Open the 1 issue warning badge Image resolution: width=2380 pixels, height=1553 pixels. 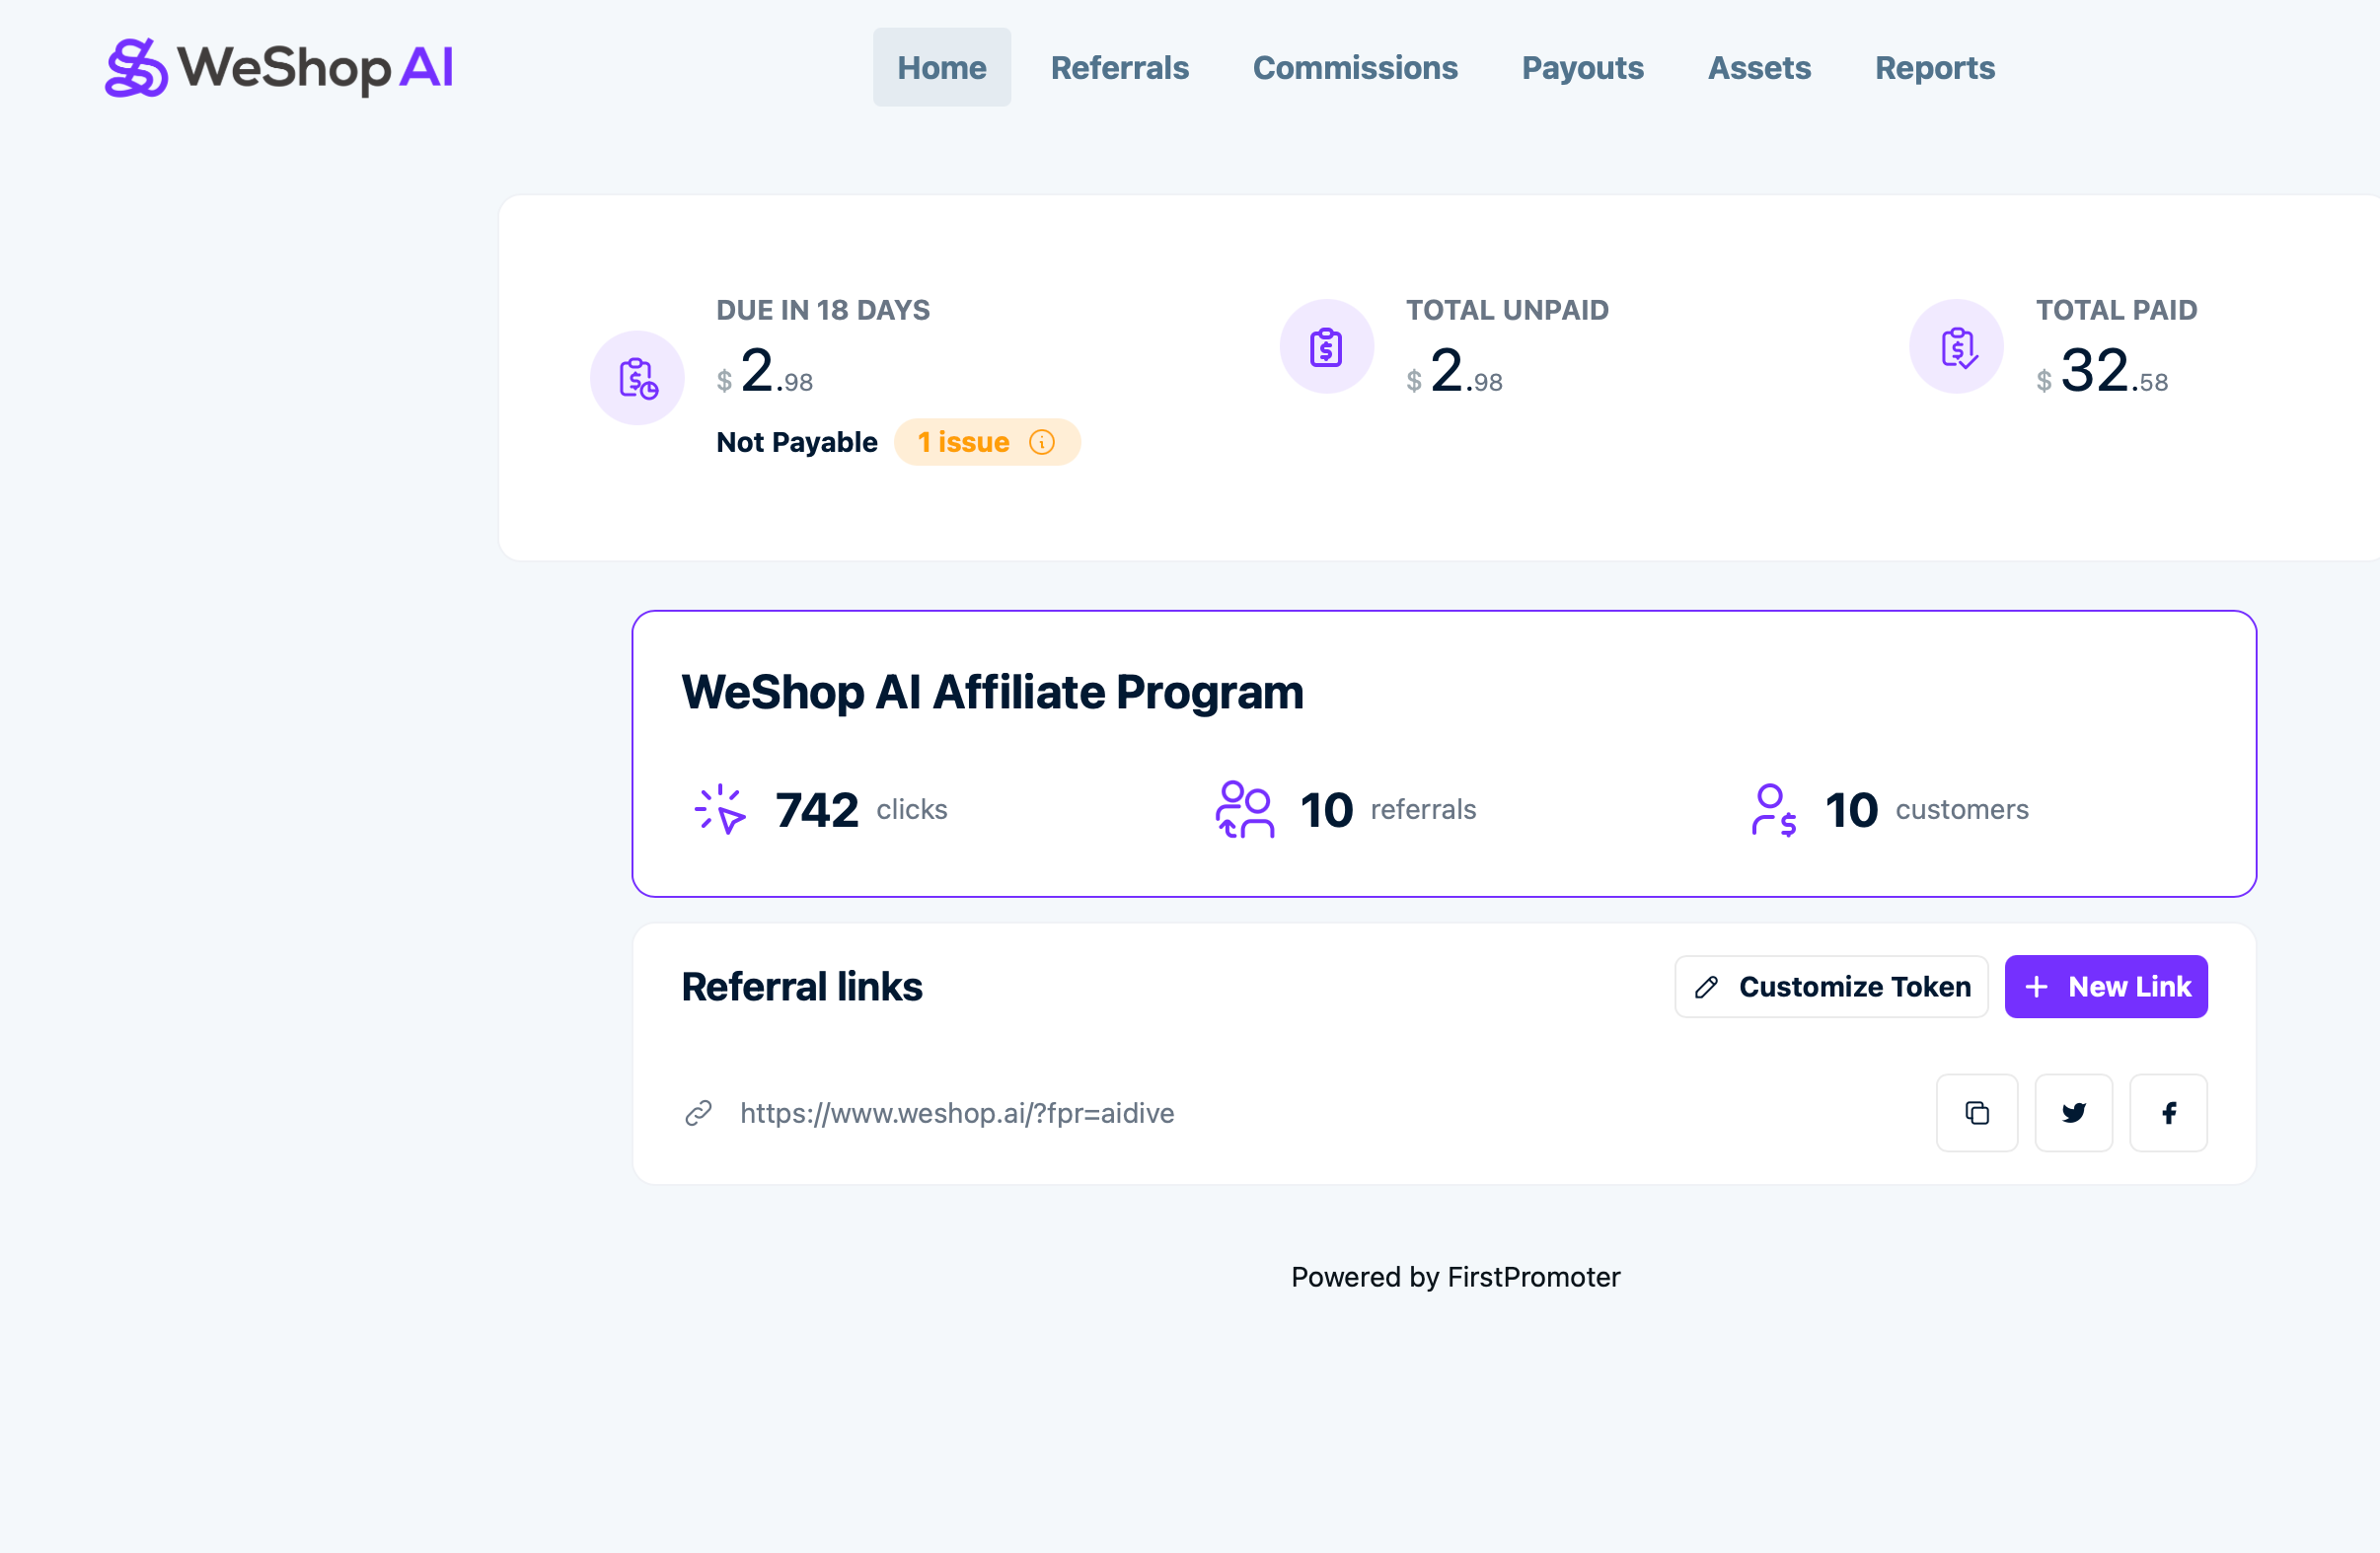point(986,442)
